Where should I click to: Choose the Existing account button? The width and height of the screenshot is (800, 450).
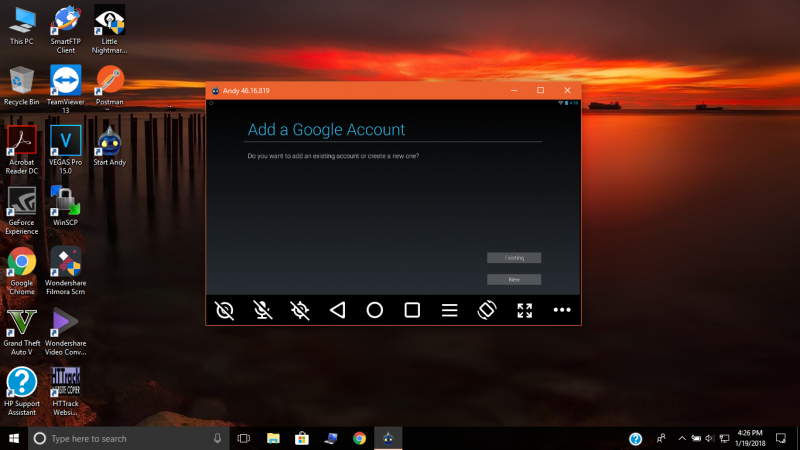pyautogui.click(x=514, y=258)
